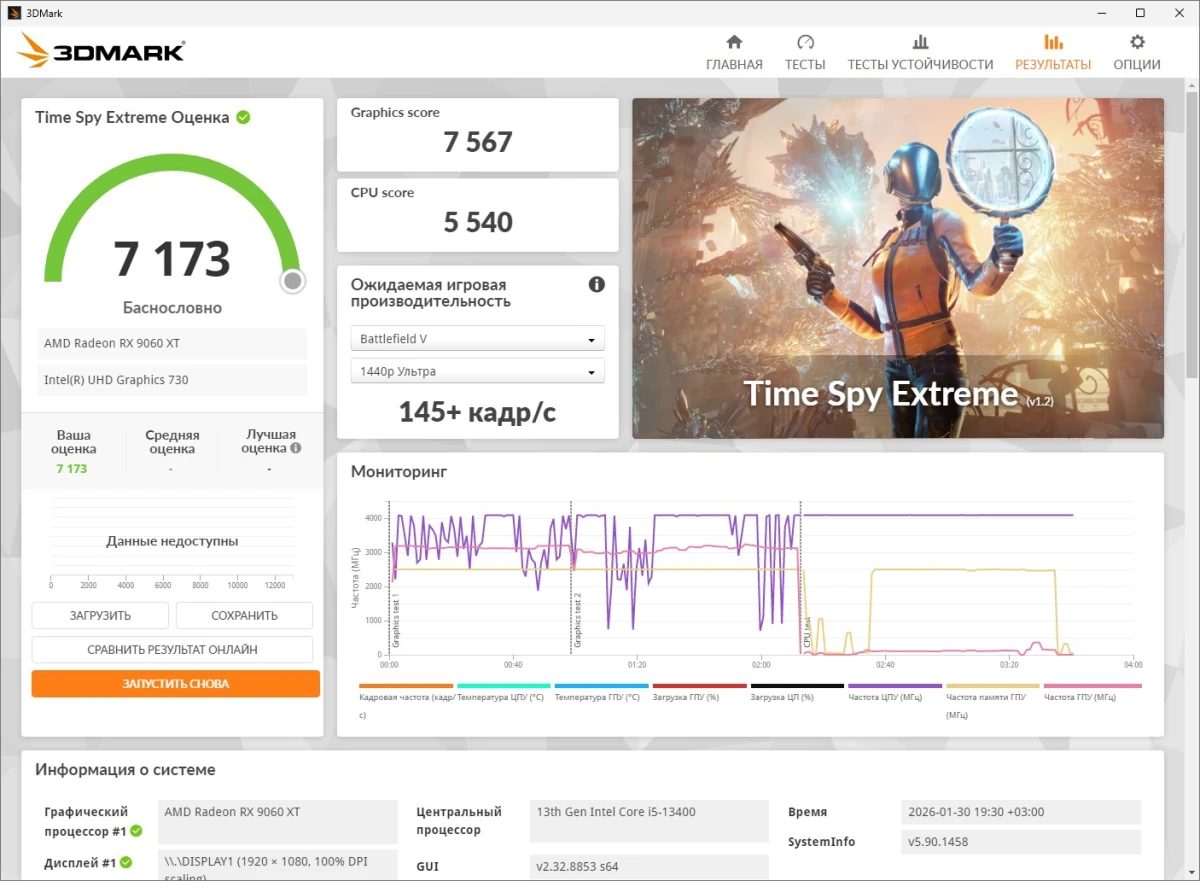The image size is (1200, 881).
Task: Click the Home icon in the navigation
Action: (734, 42)
